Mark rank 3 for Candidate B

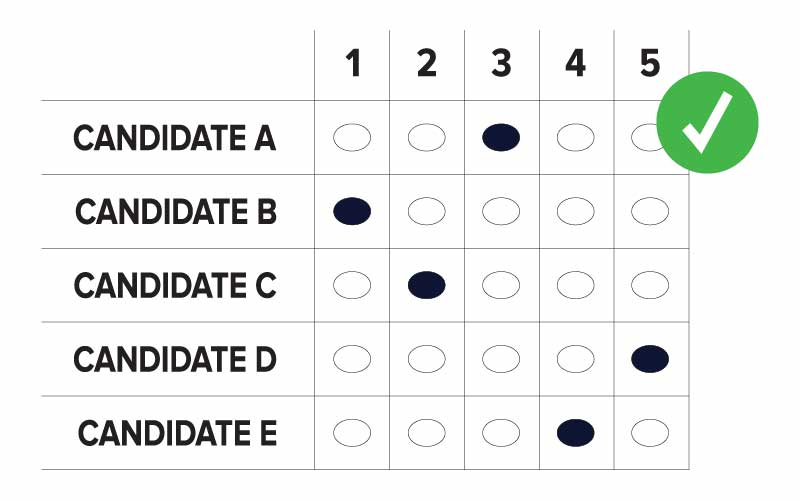point(501,211)
